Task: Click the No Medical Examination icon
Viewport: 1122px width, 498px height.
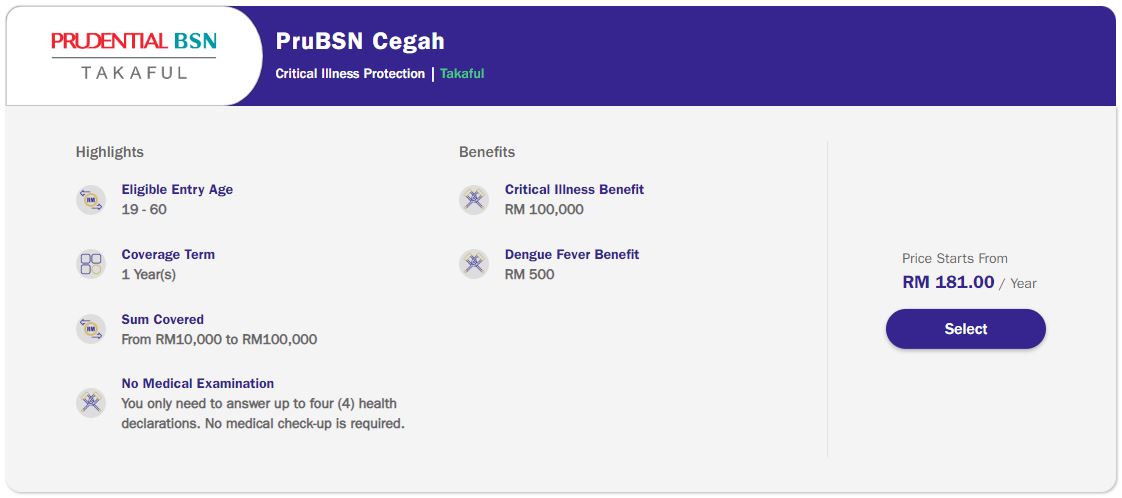Action: pos(91,403)
